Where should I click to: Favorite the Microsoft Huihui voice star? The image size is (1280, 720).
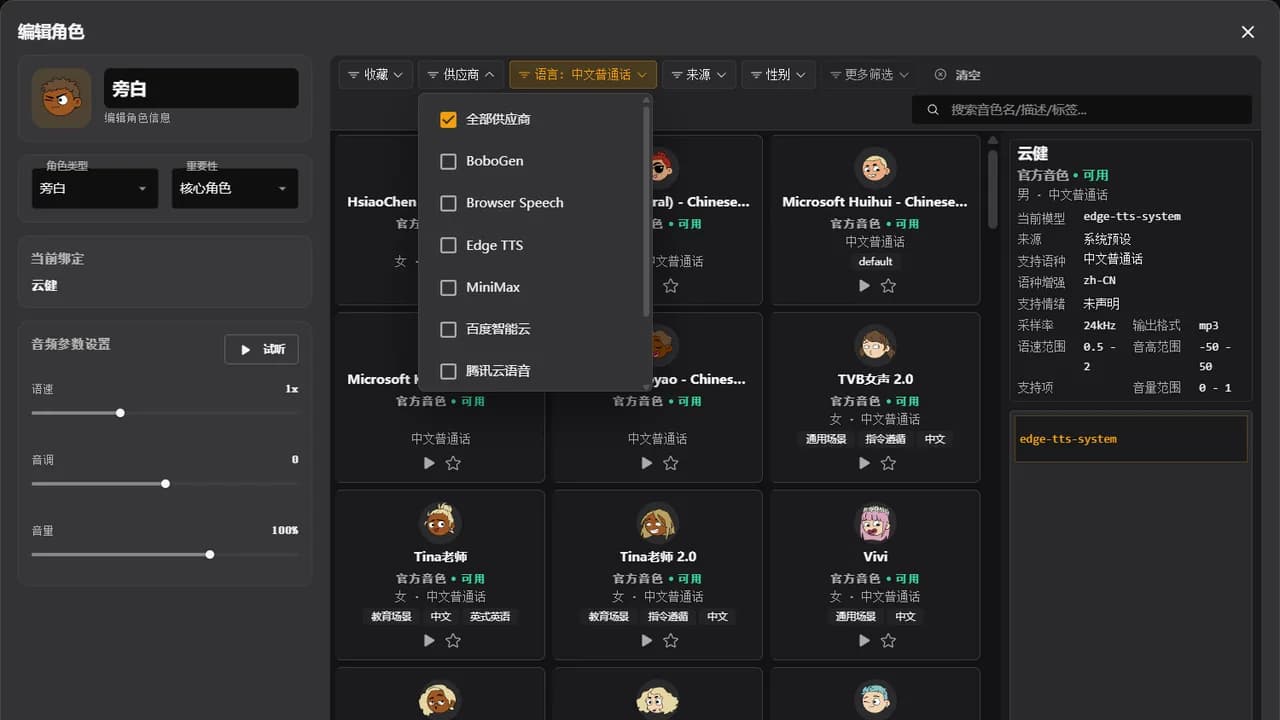point(888,286)
